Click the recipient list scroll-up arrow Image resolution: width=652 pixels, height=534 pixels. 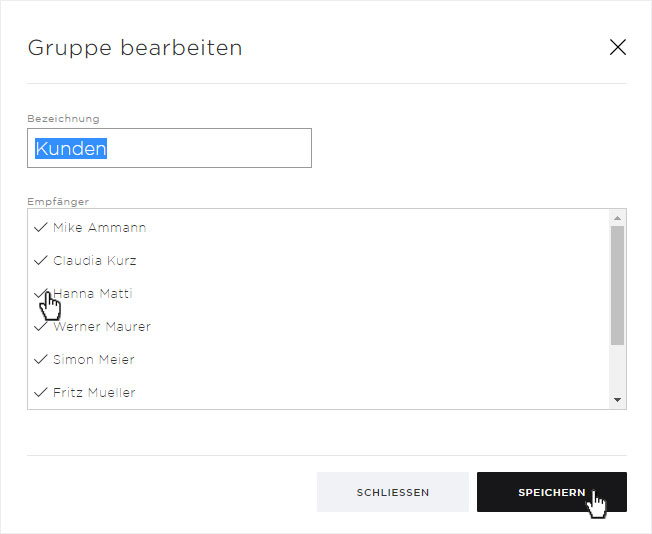(x=617, y=218)
